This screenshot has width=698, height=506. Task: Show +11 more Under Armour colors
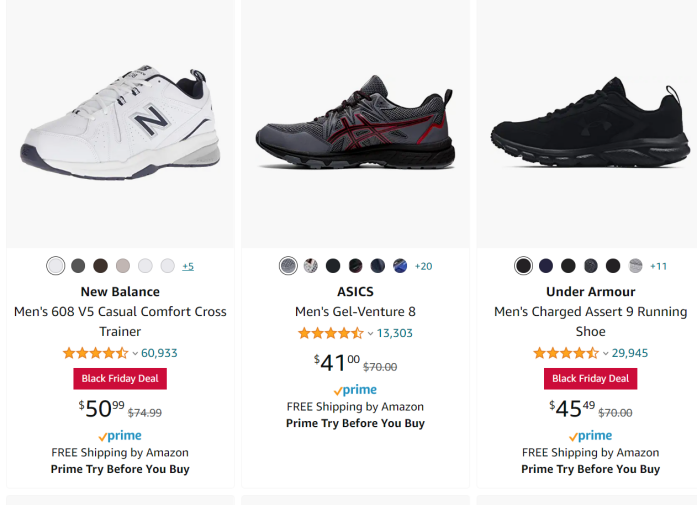658,266
